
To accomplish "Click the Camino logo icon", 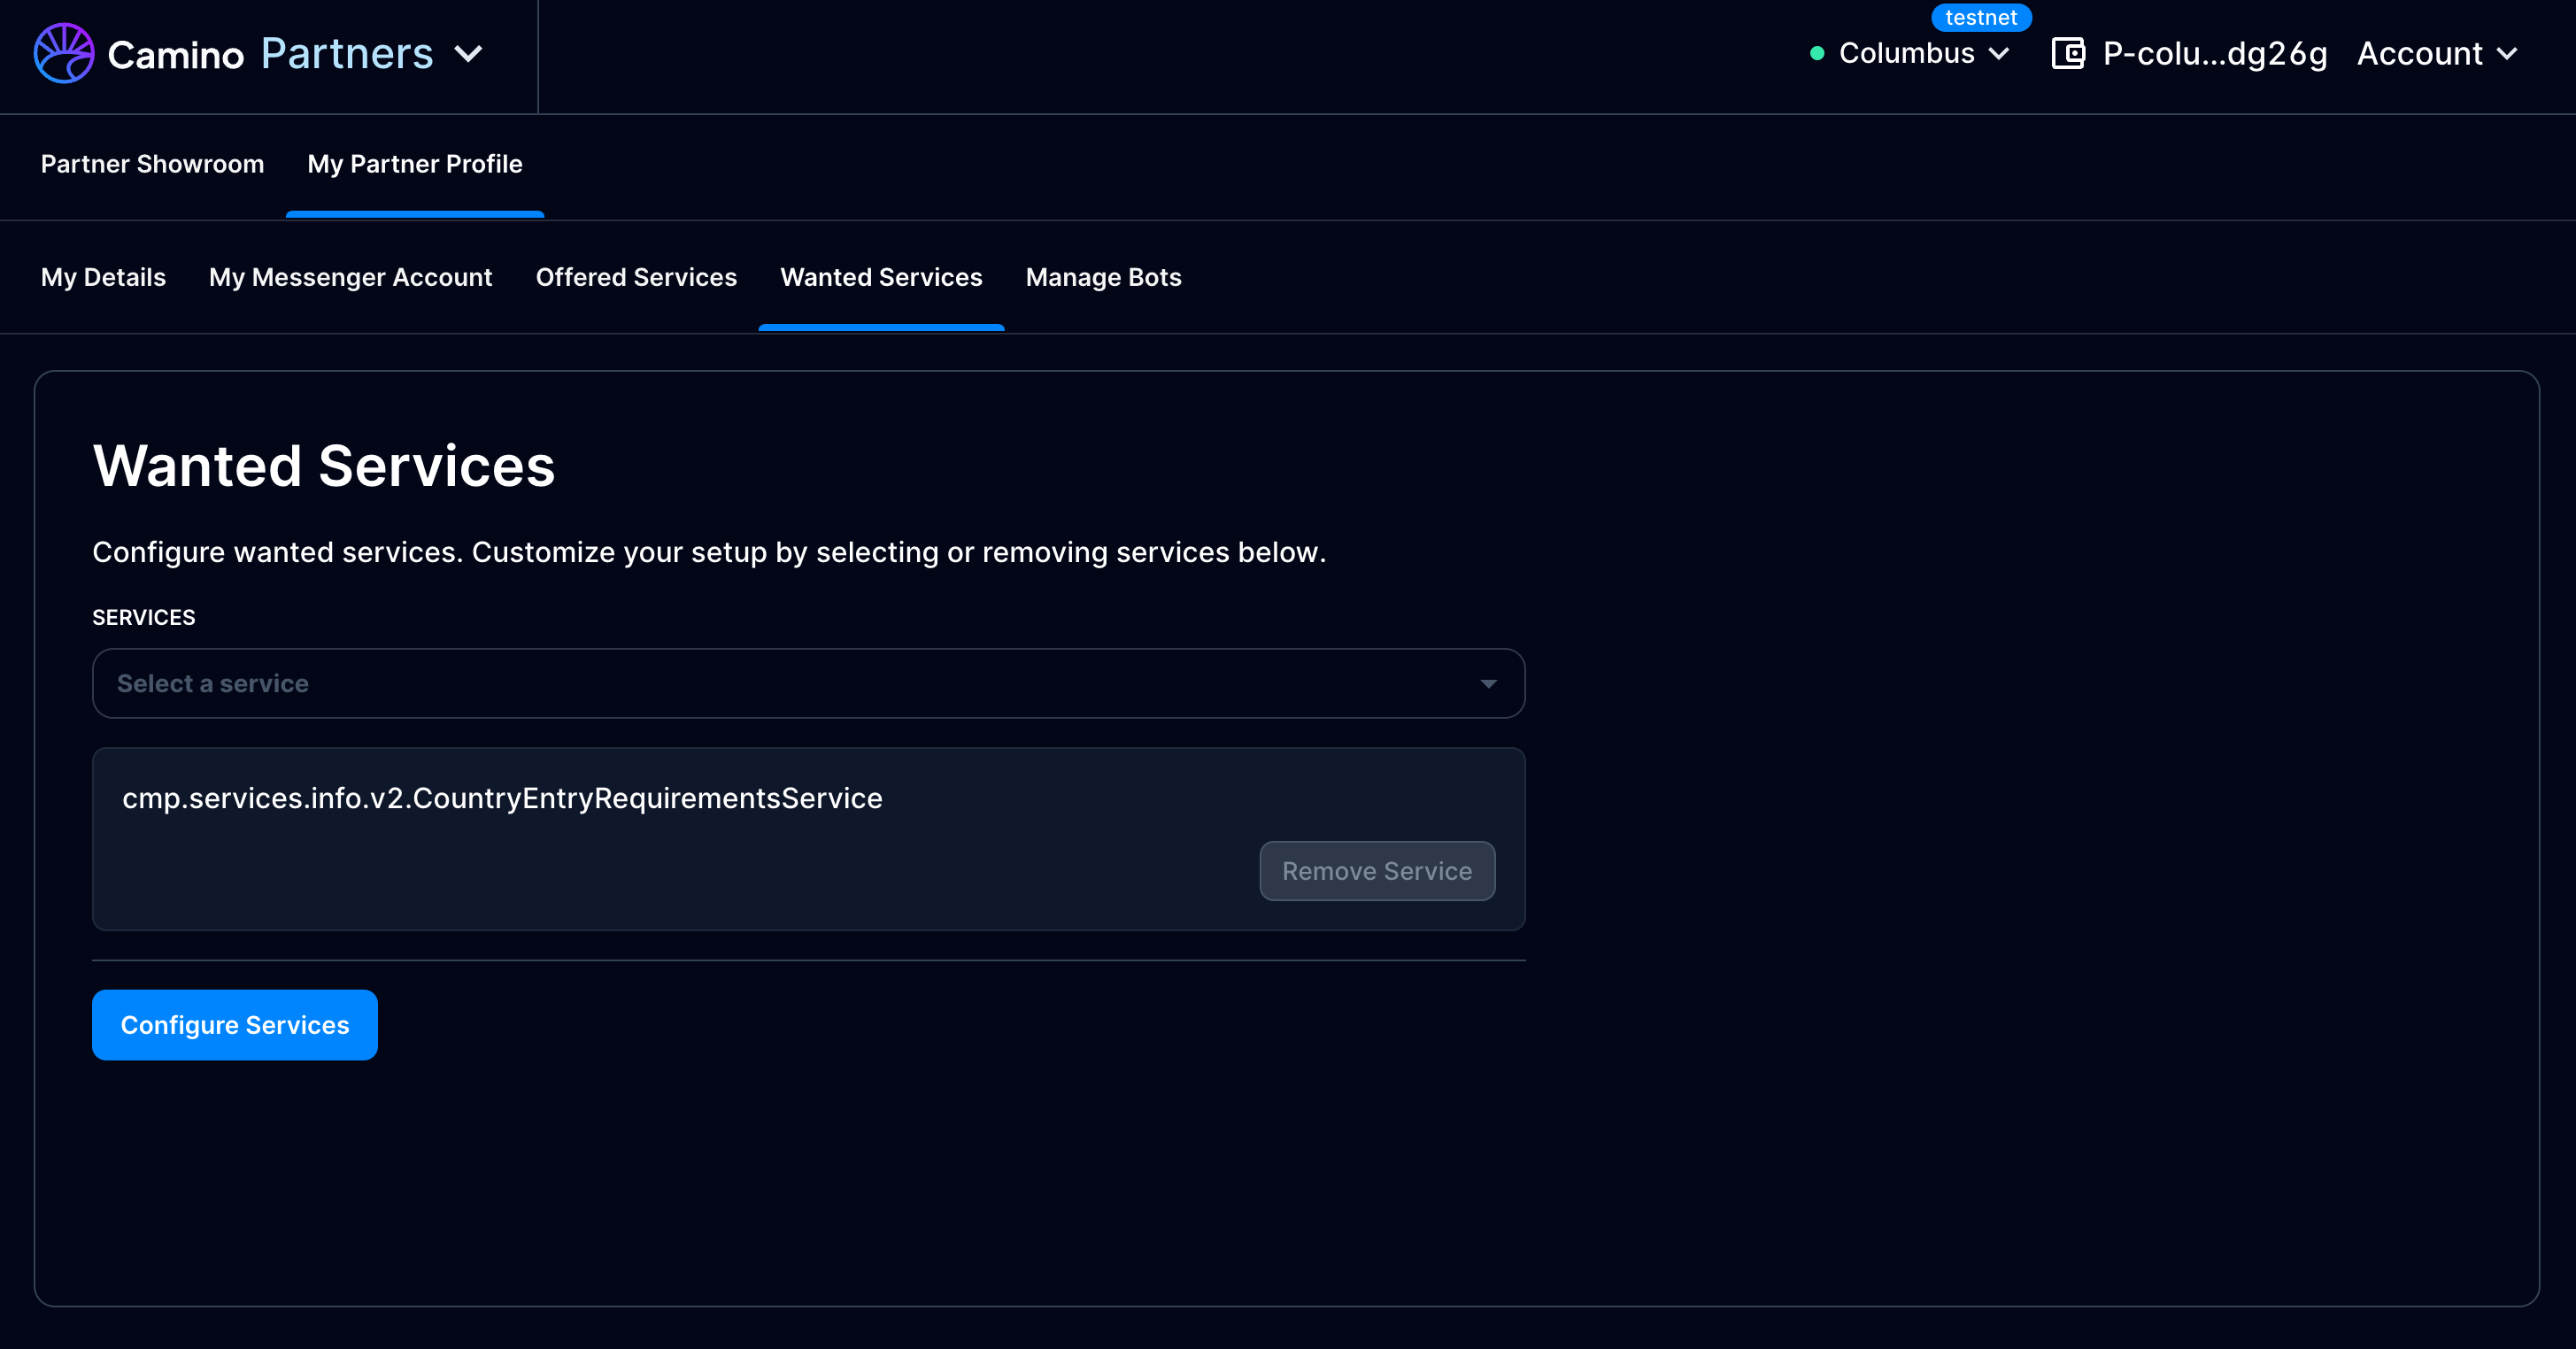I will [64, 53].
